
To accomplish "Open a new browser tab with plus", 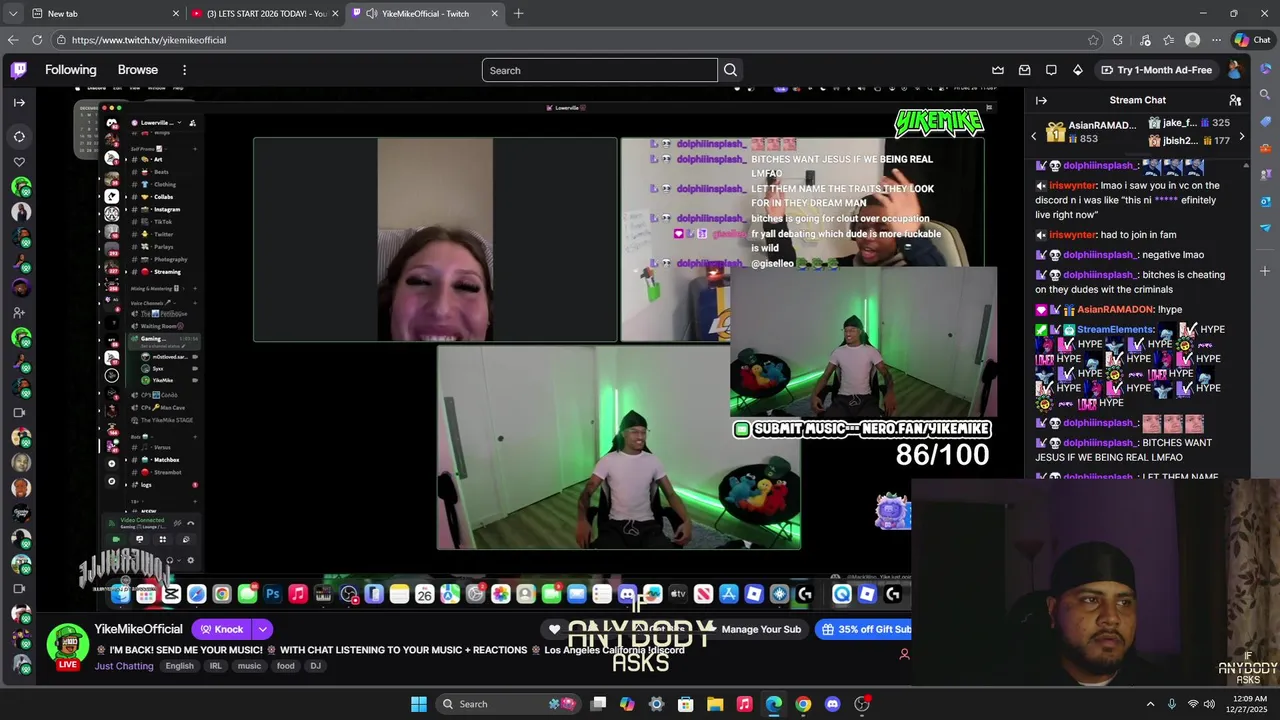I will [x=518, y=13].
